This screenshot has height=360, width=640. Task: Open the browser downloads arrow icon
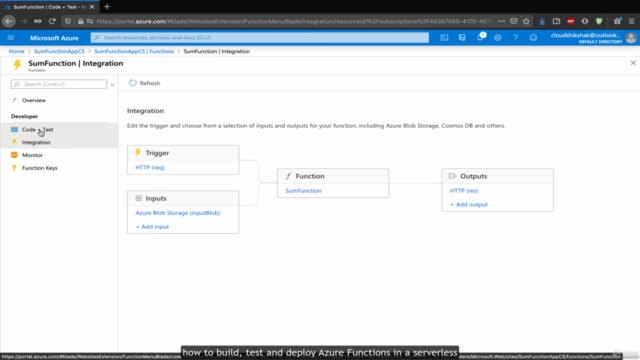click(x=542, y=21)
